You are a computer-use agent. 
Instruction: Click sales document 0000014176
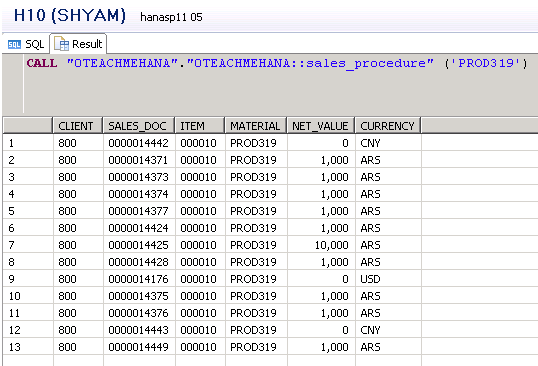coord(138,279)
